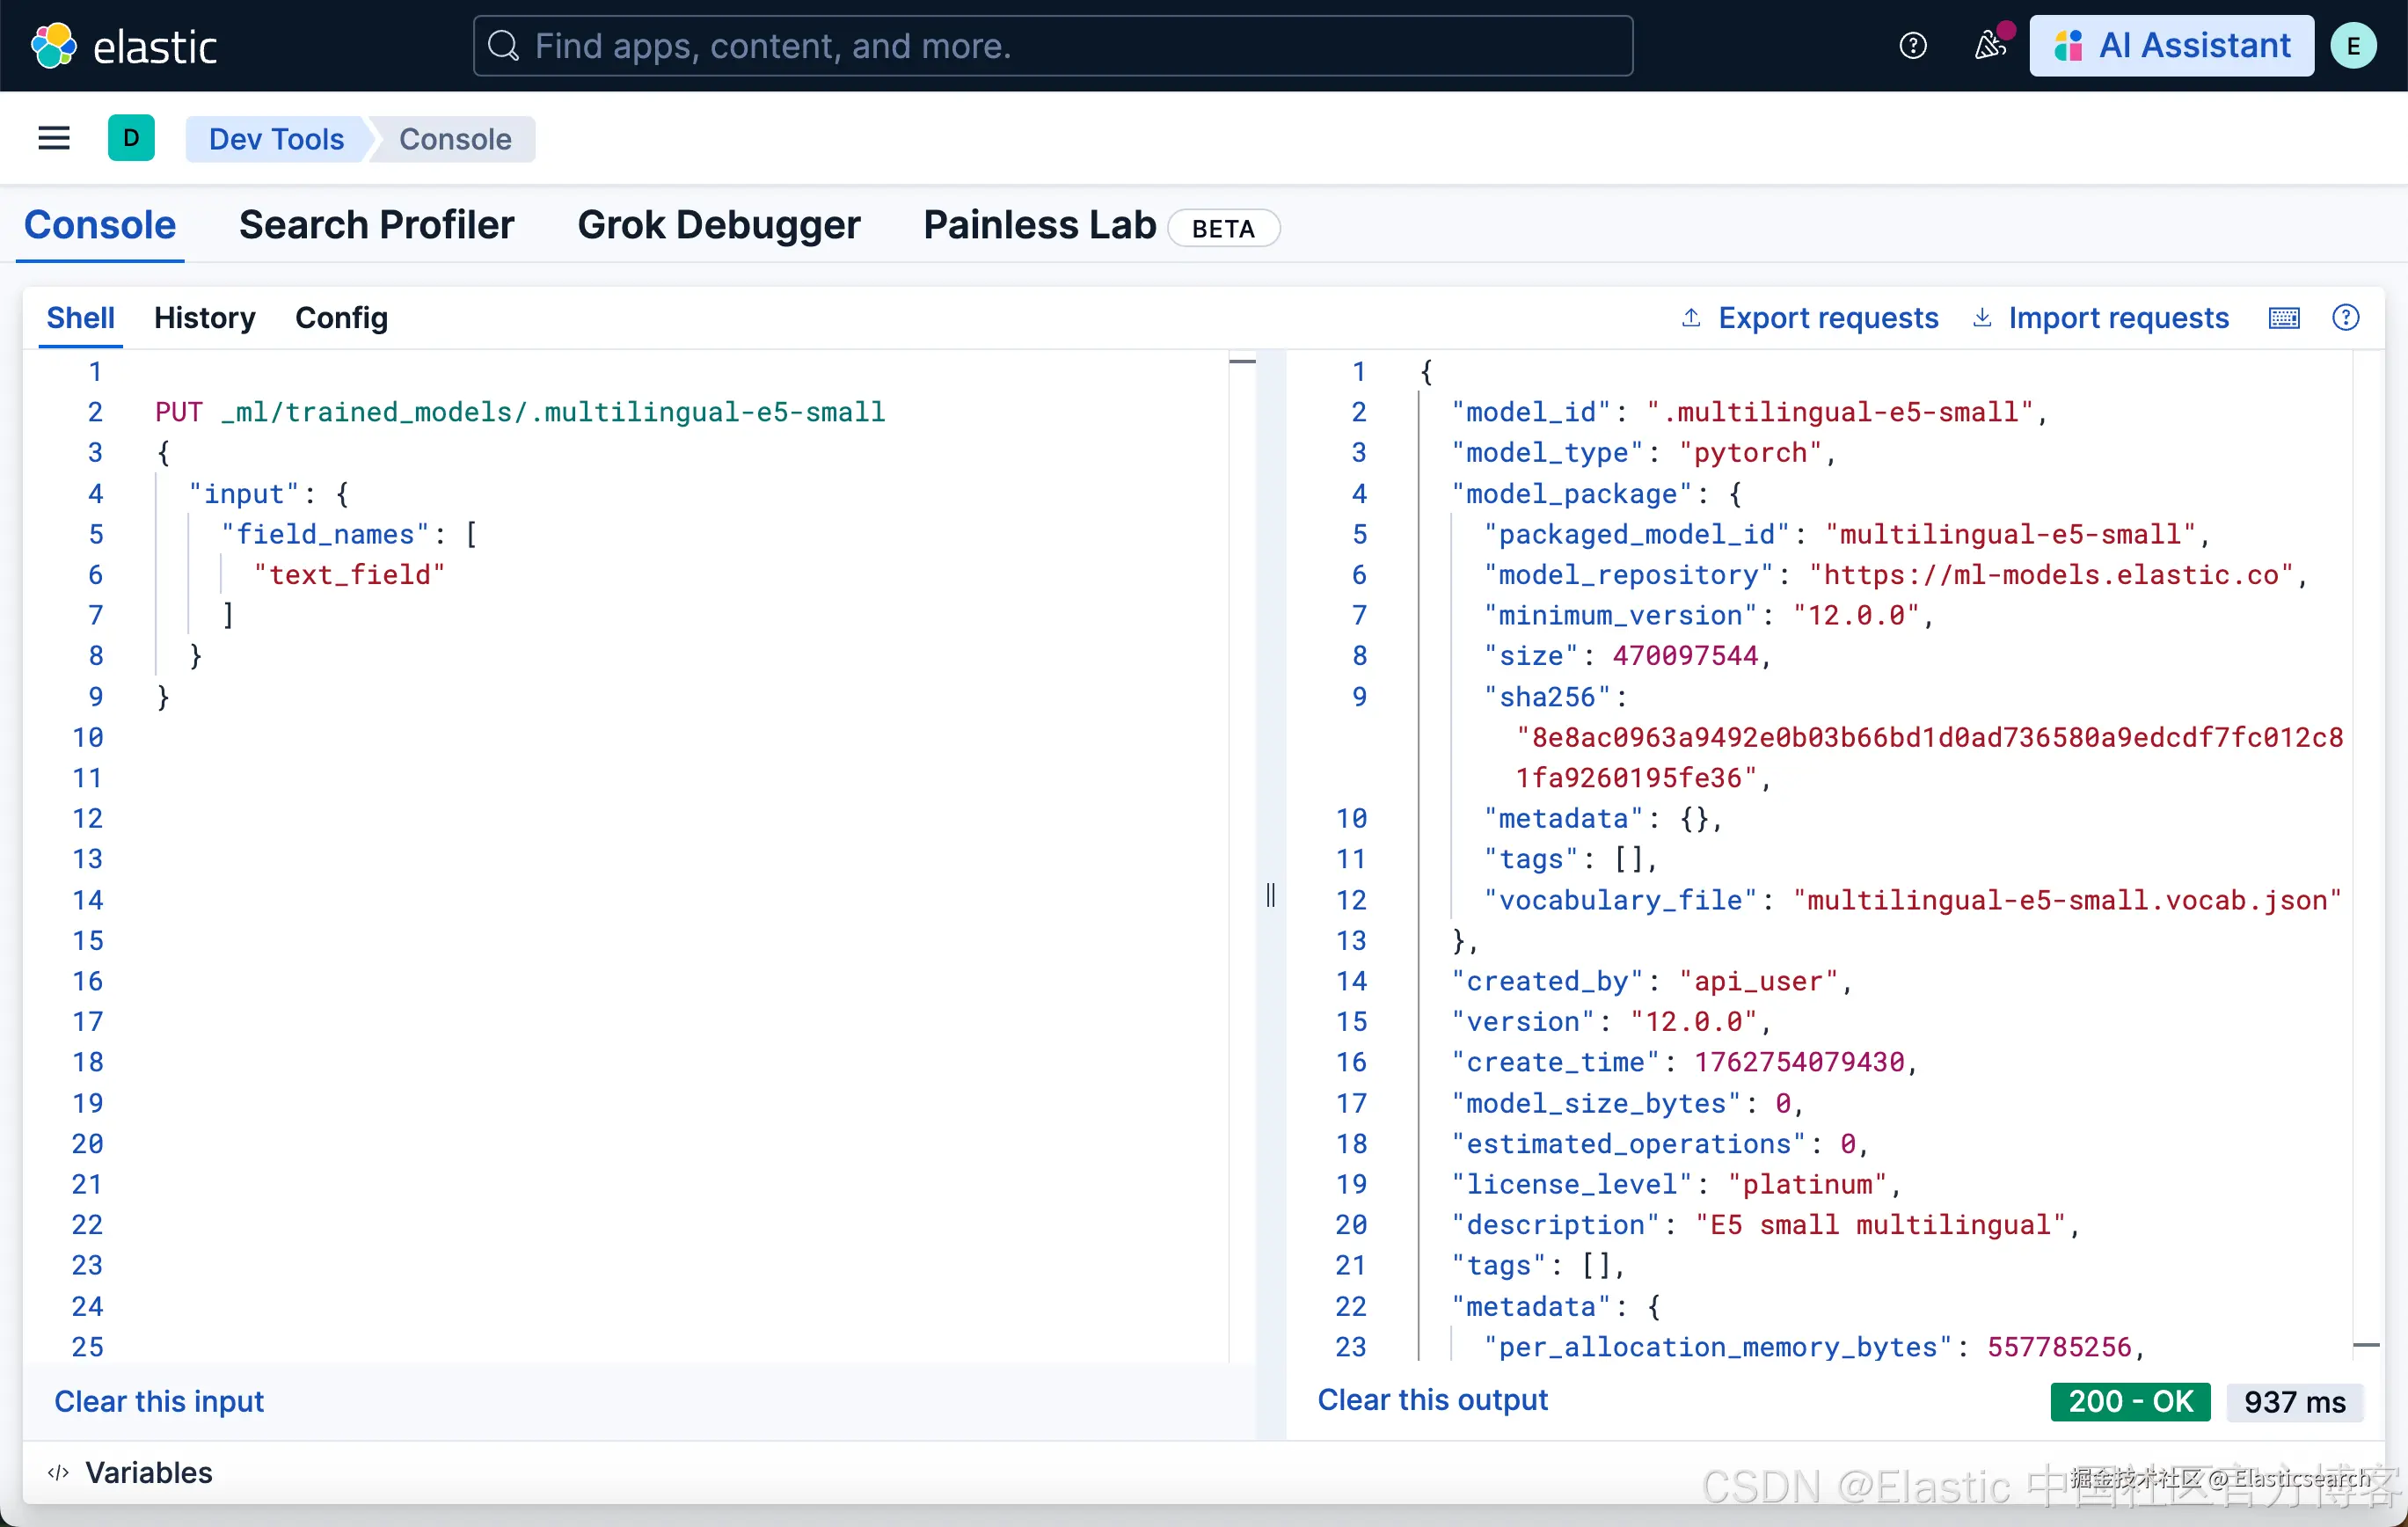Open the History tab
Screen dimensions: 2408x1527
click(x=204, y=318)
